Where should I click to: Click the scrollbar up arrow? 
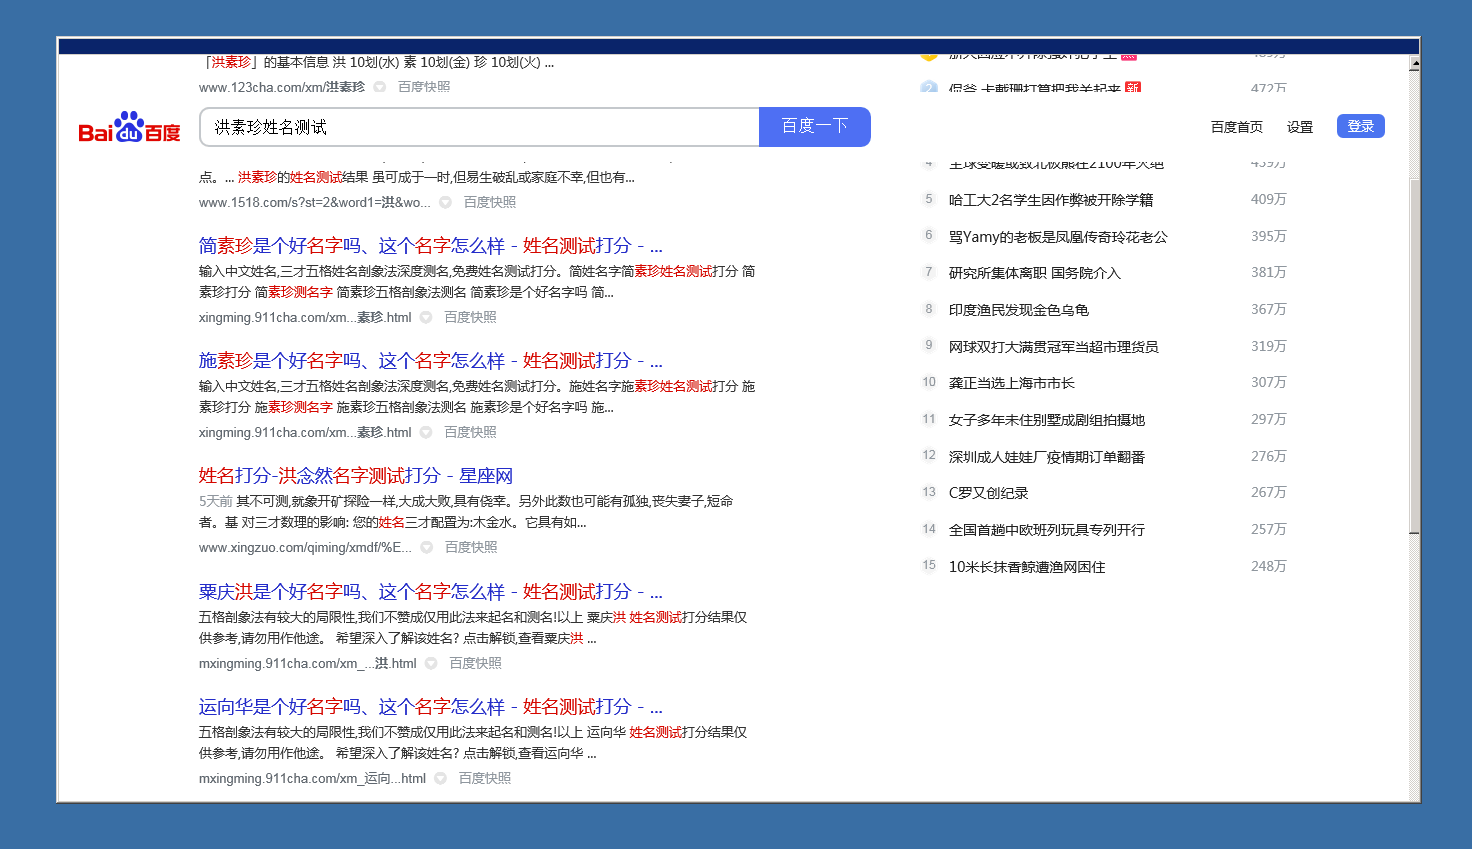tap(1414, 63)
